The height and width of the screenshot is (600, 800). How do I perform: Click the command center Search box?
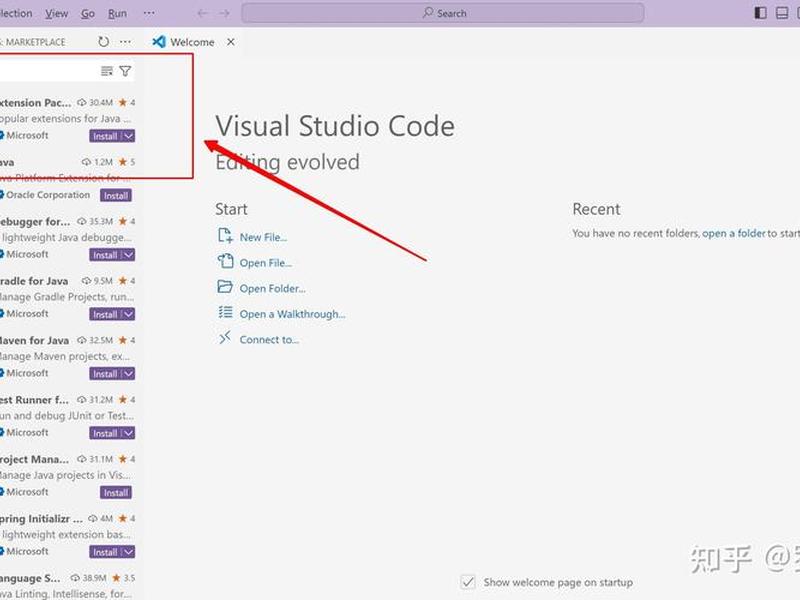pyautogui.click(x=442, y=13)
